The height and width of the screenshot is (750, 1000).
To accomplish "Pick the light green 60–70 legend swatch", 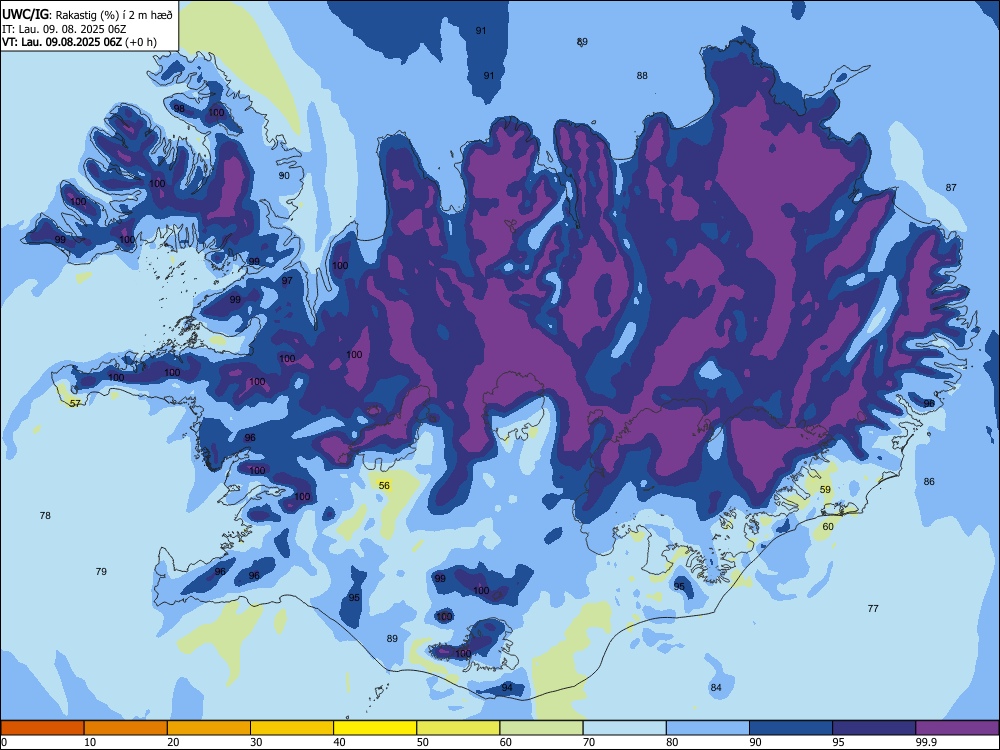I will click(541, 728).
